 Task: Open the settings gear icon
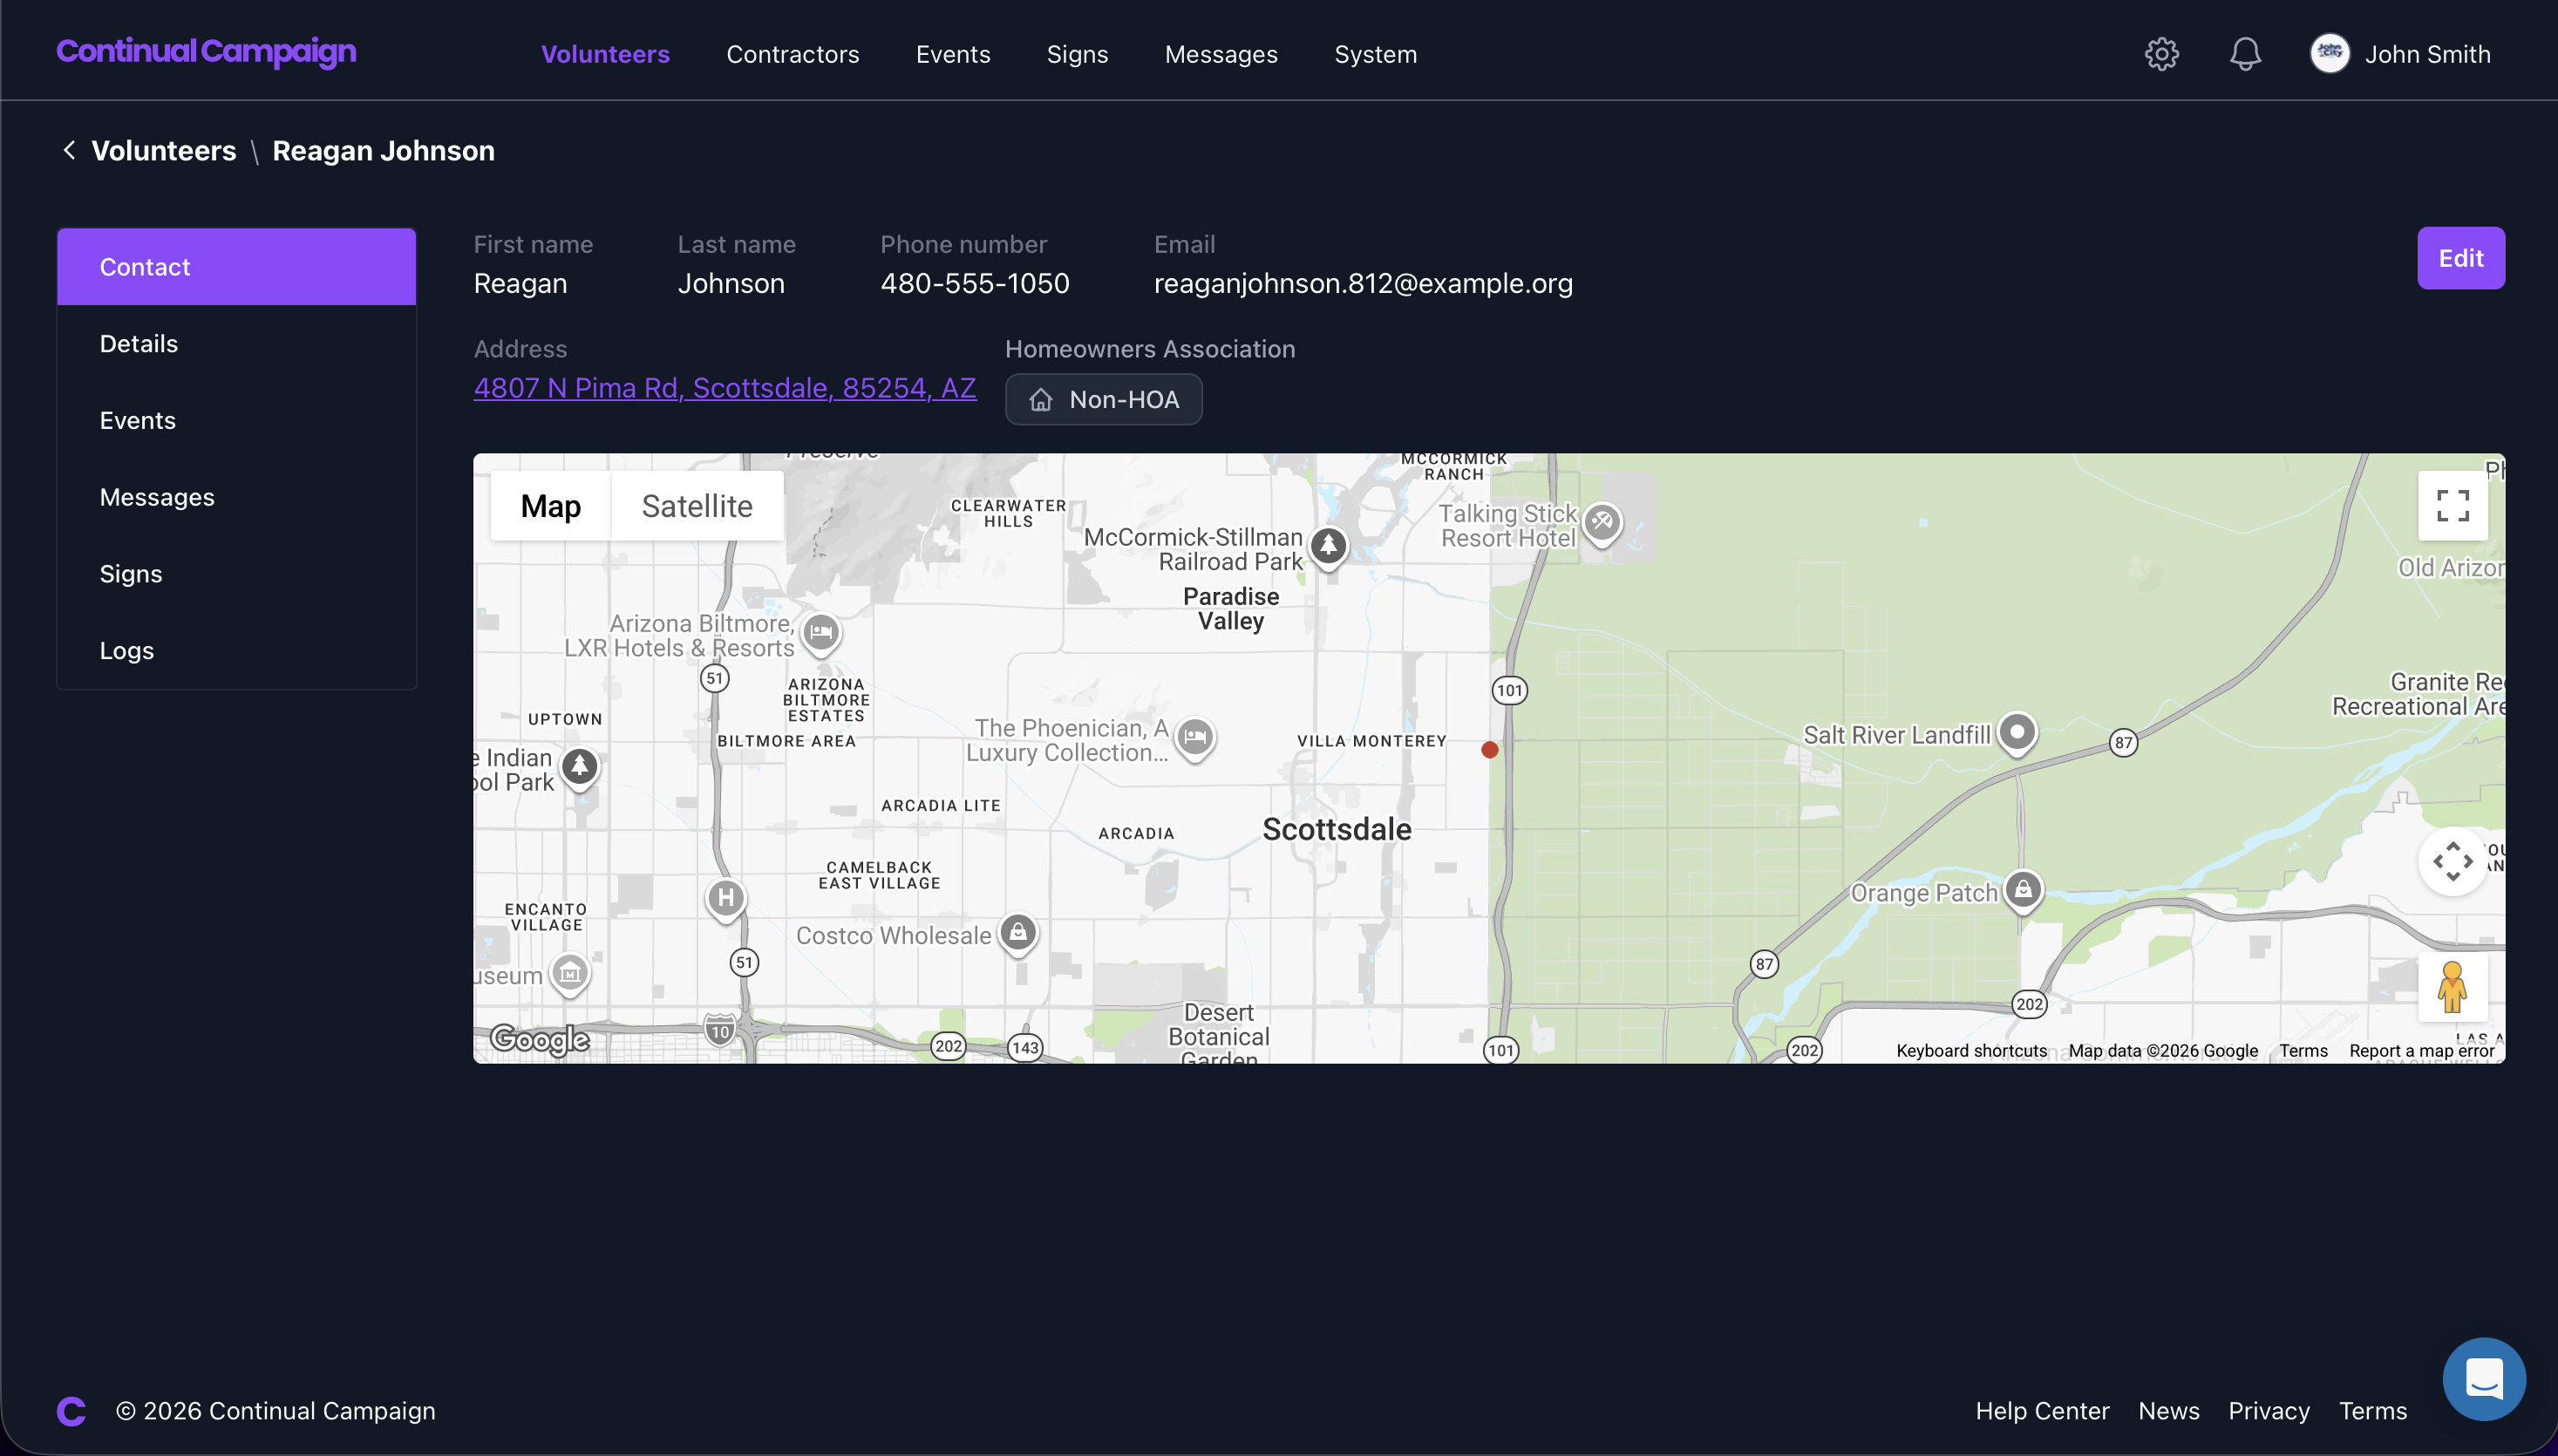[x=2161, y=54]
